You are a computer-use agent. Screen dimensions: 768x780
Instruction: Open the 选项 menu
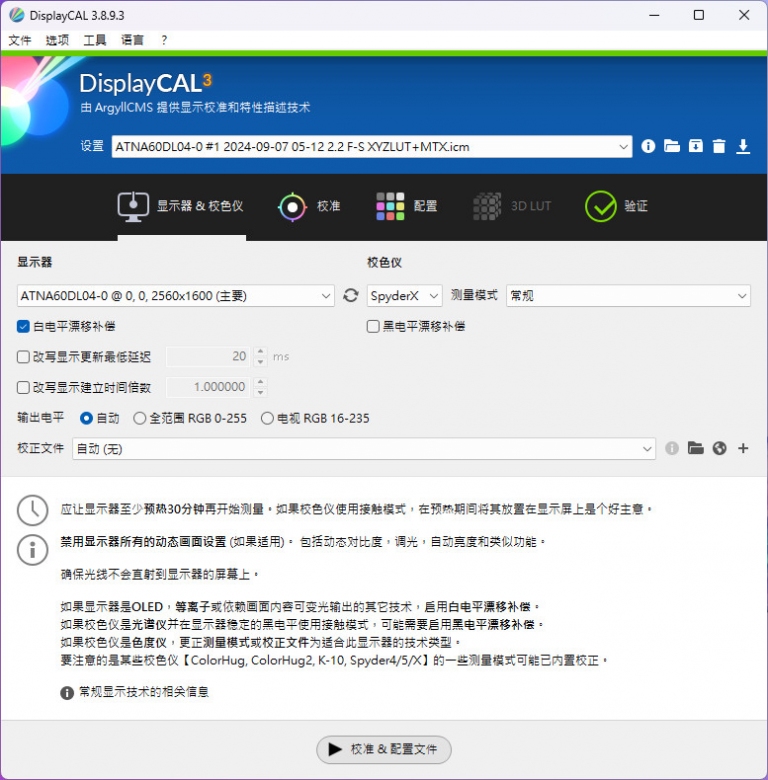57,40
